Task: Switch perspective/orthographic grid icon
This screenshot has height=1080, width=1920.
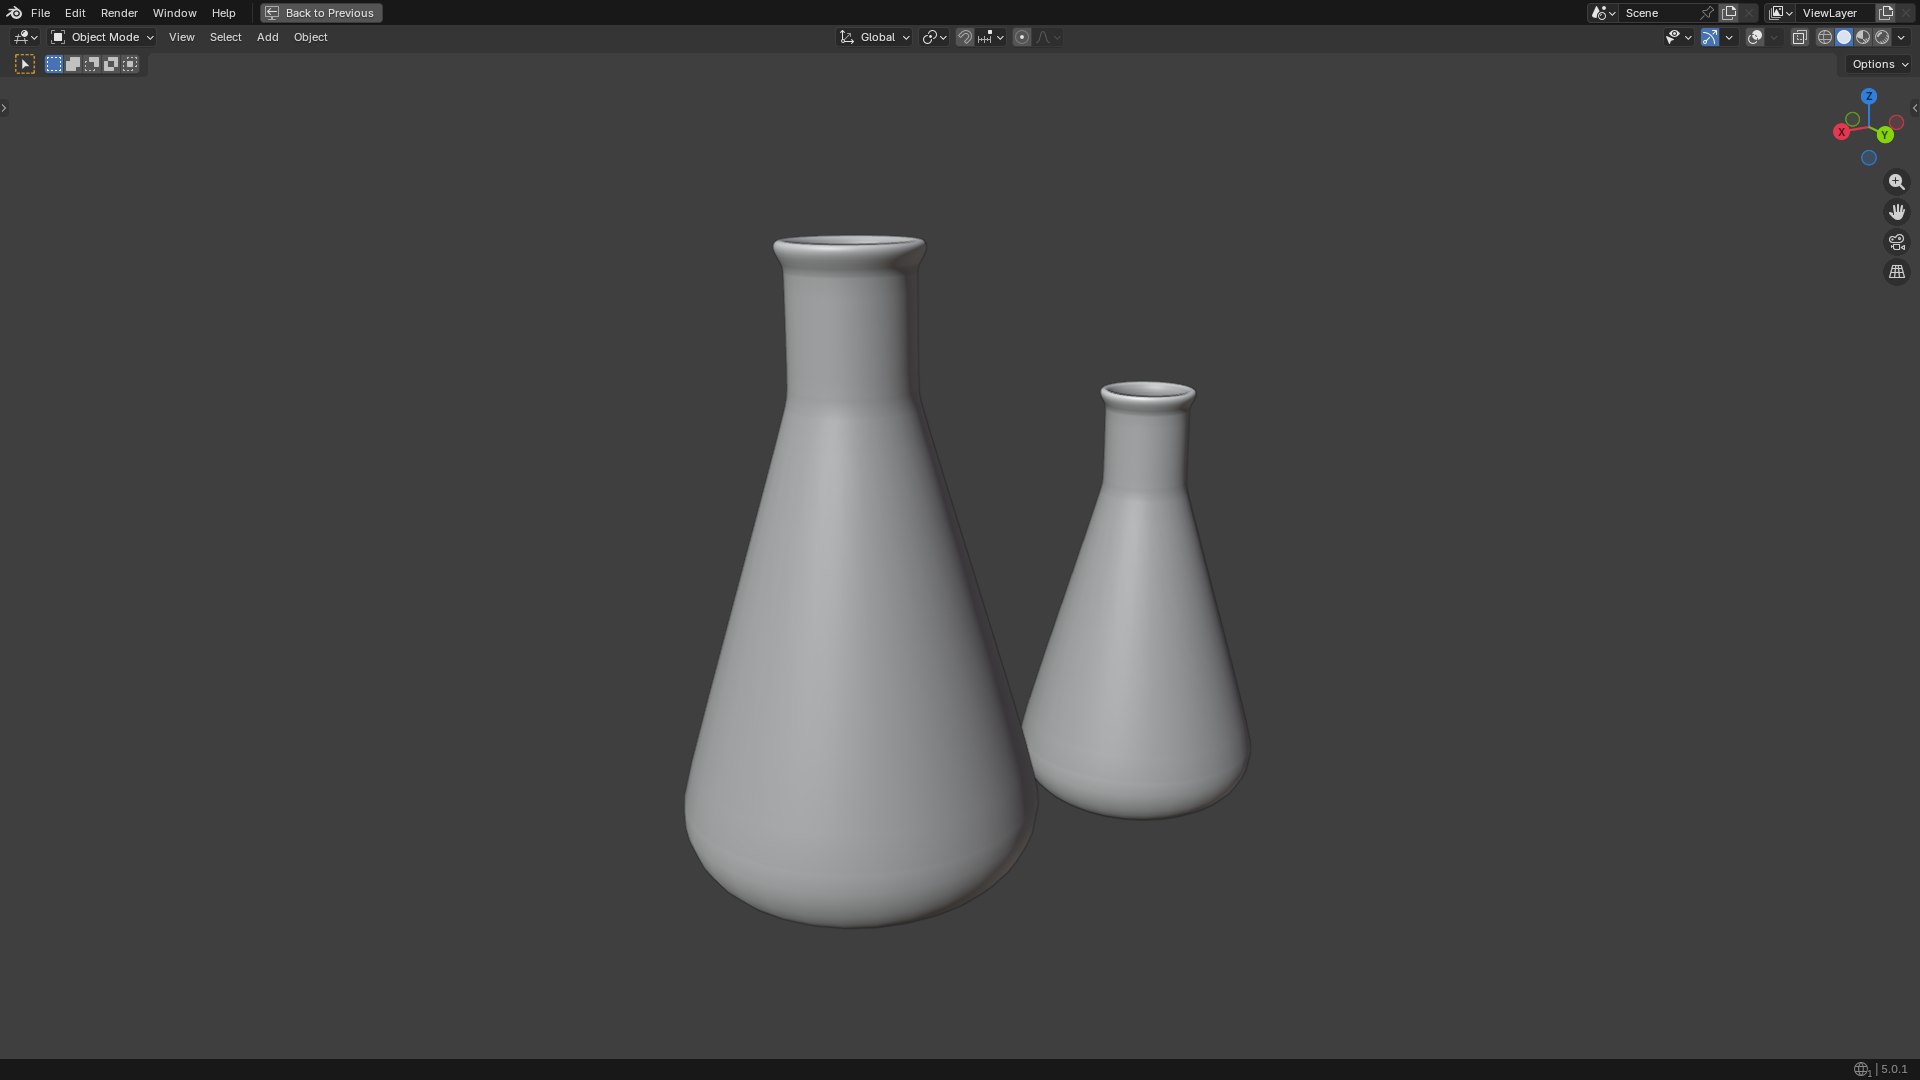Action: [x=1897, y=272]
